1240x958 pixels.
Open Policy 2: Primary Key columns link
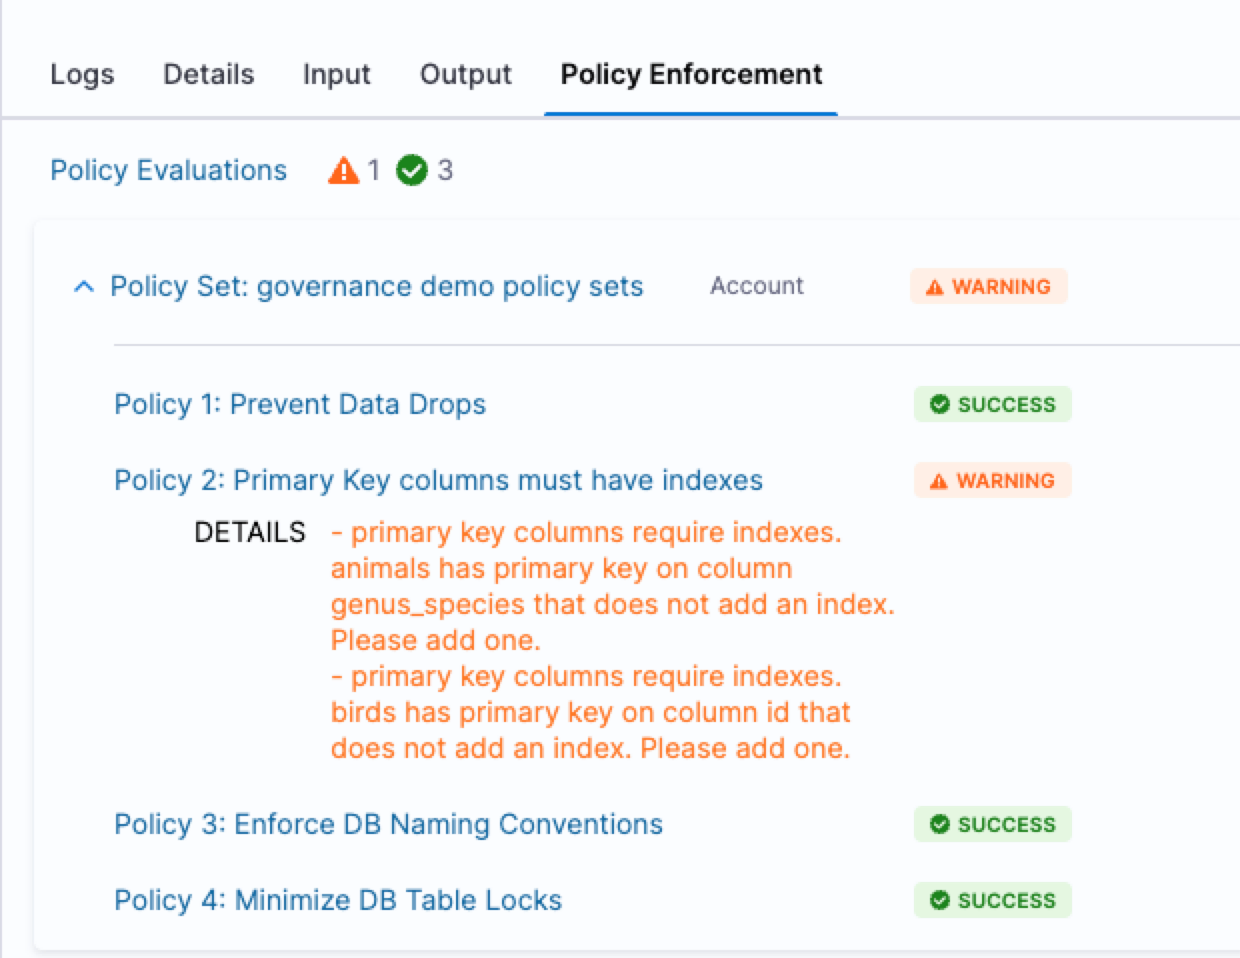[438, 480]
